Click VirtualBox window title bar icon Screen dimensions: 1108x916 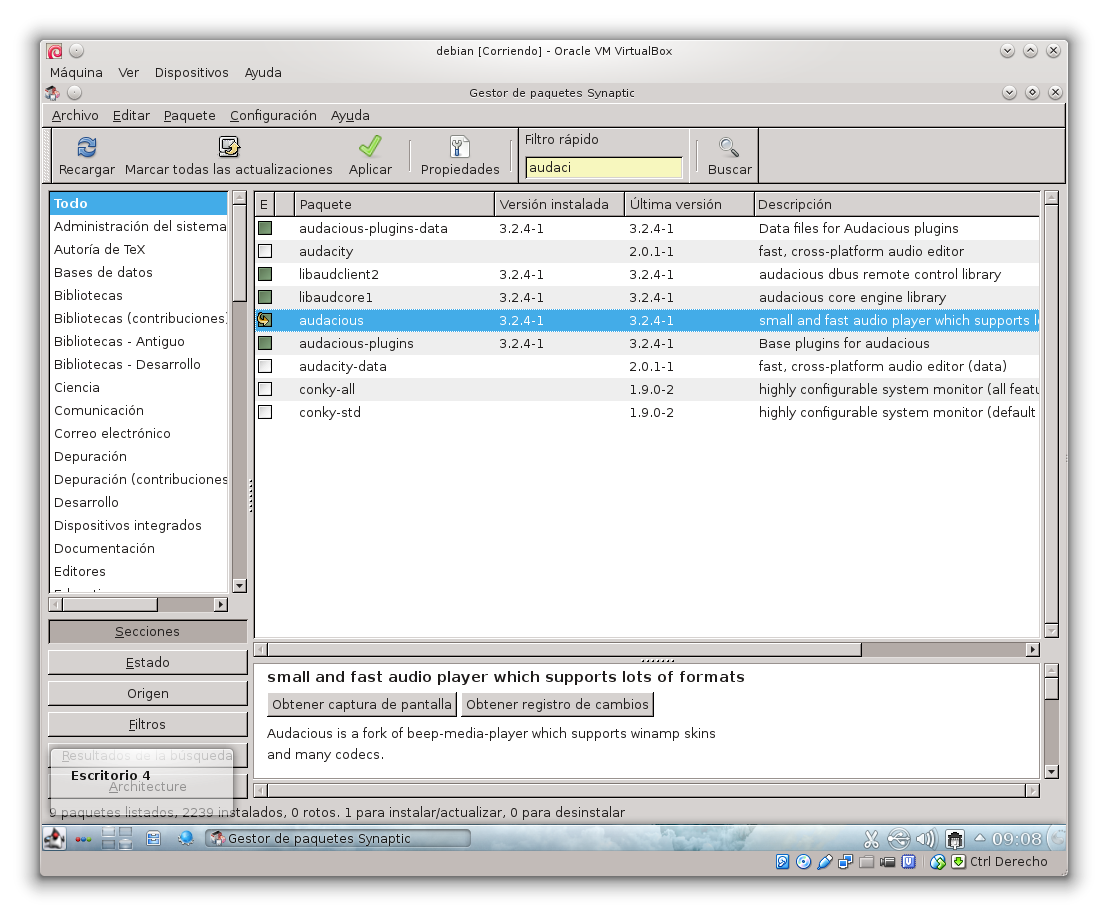[54, 51]
